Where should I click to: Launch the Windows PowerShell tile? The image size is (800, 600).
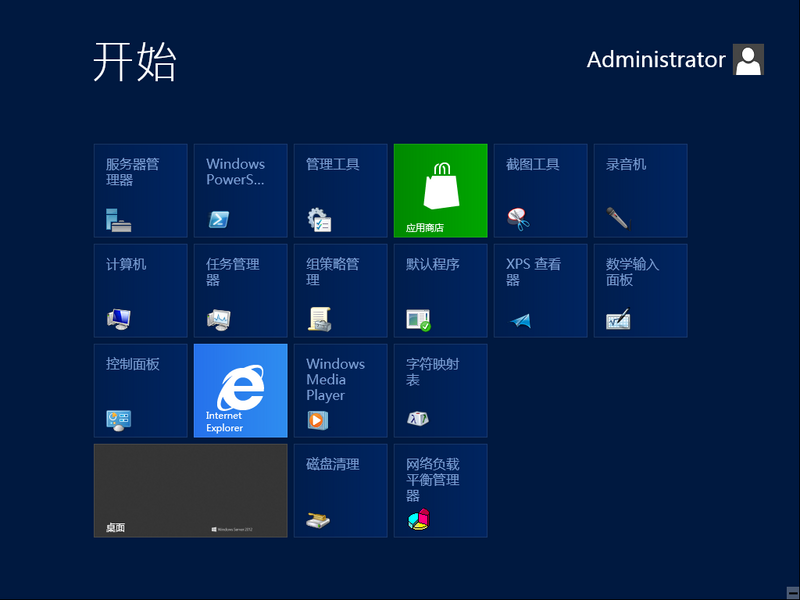240,190
